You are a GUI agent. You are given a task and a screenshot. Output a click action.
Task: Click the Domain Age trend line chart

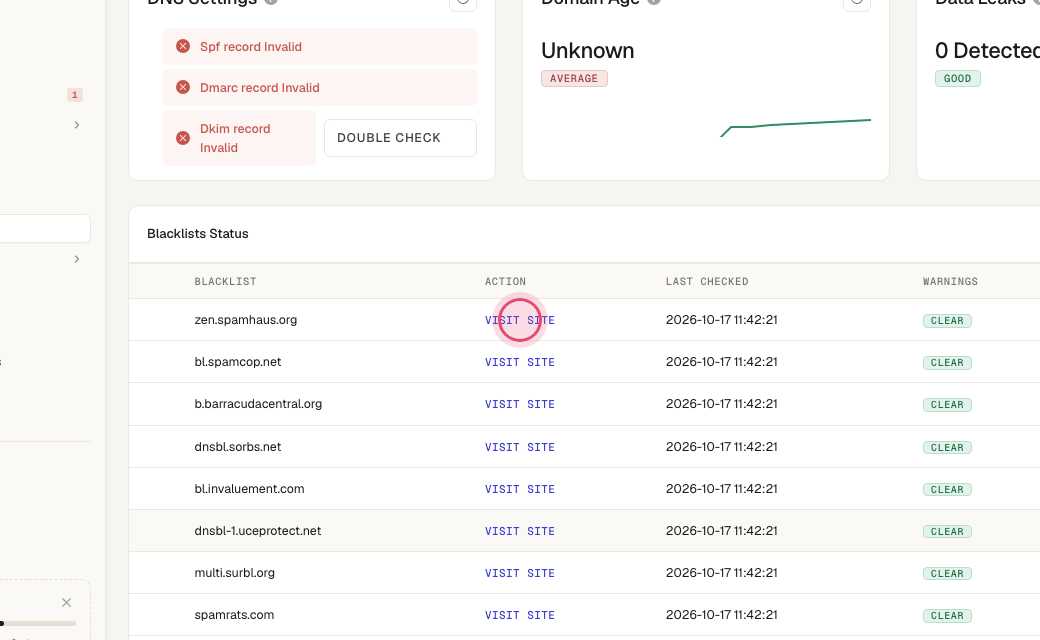795,127
